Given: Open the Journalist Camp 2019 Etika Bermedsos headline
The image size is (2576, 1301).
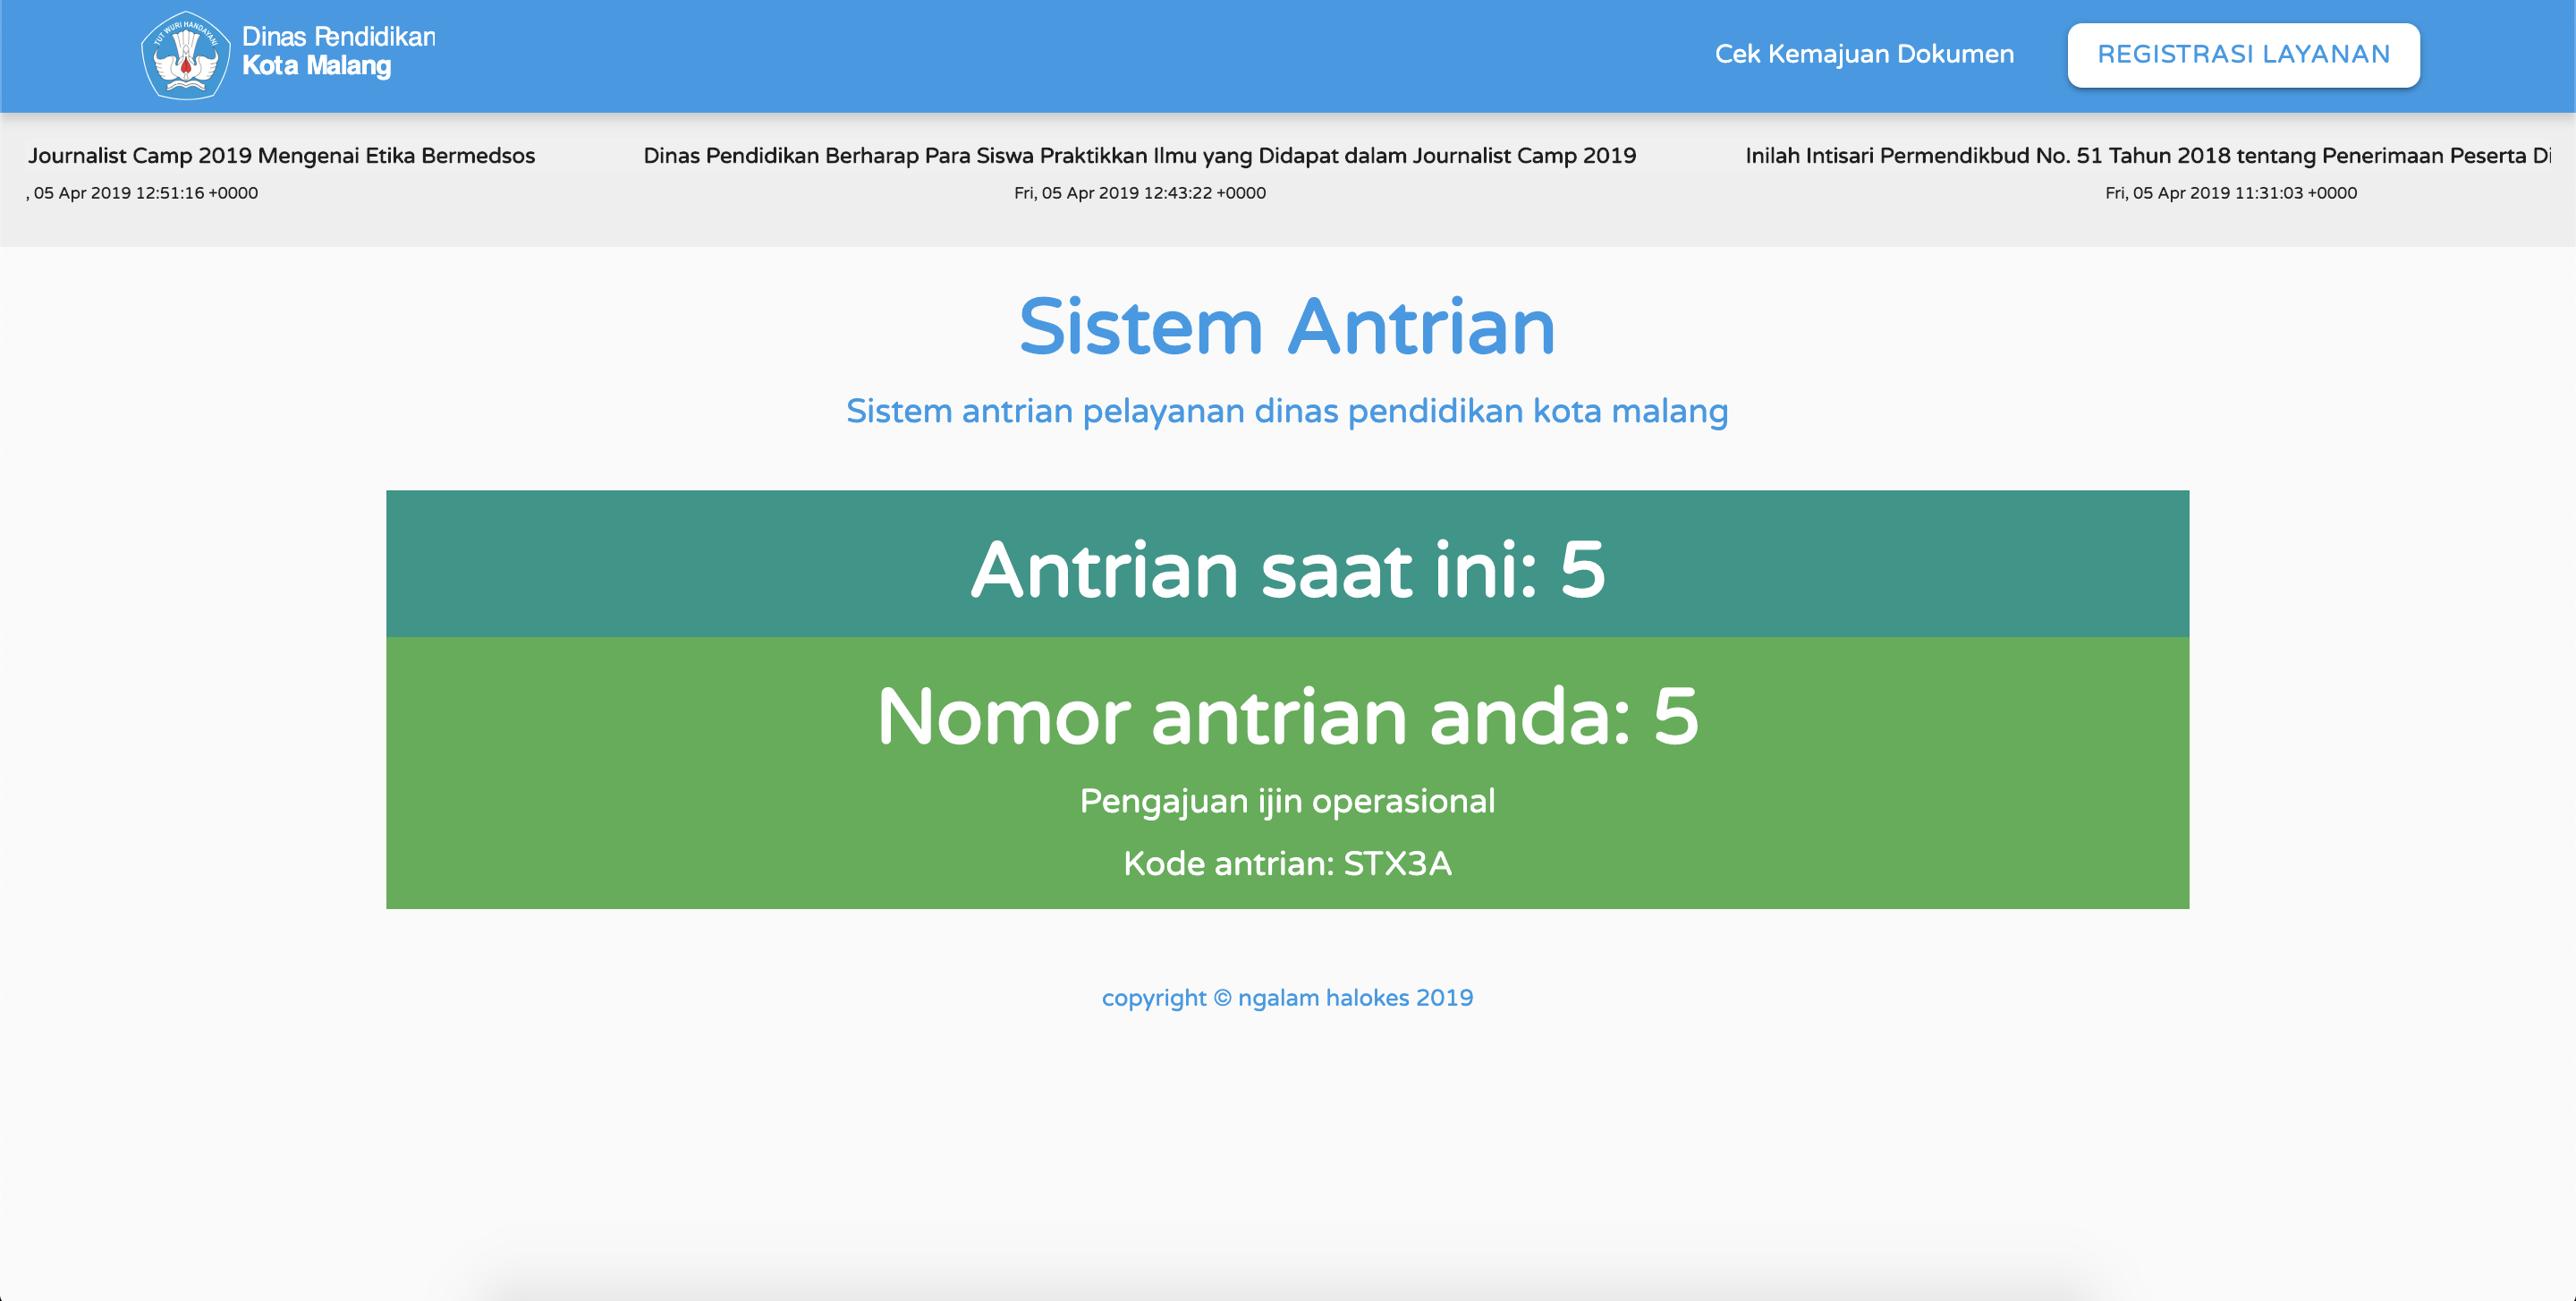Looking at the screenshot, I should tap(282, 156).
